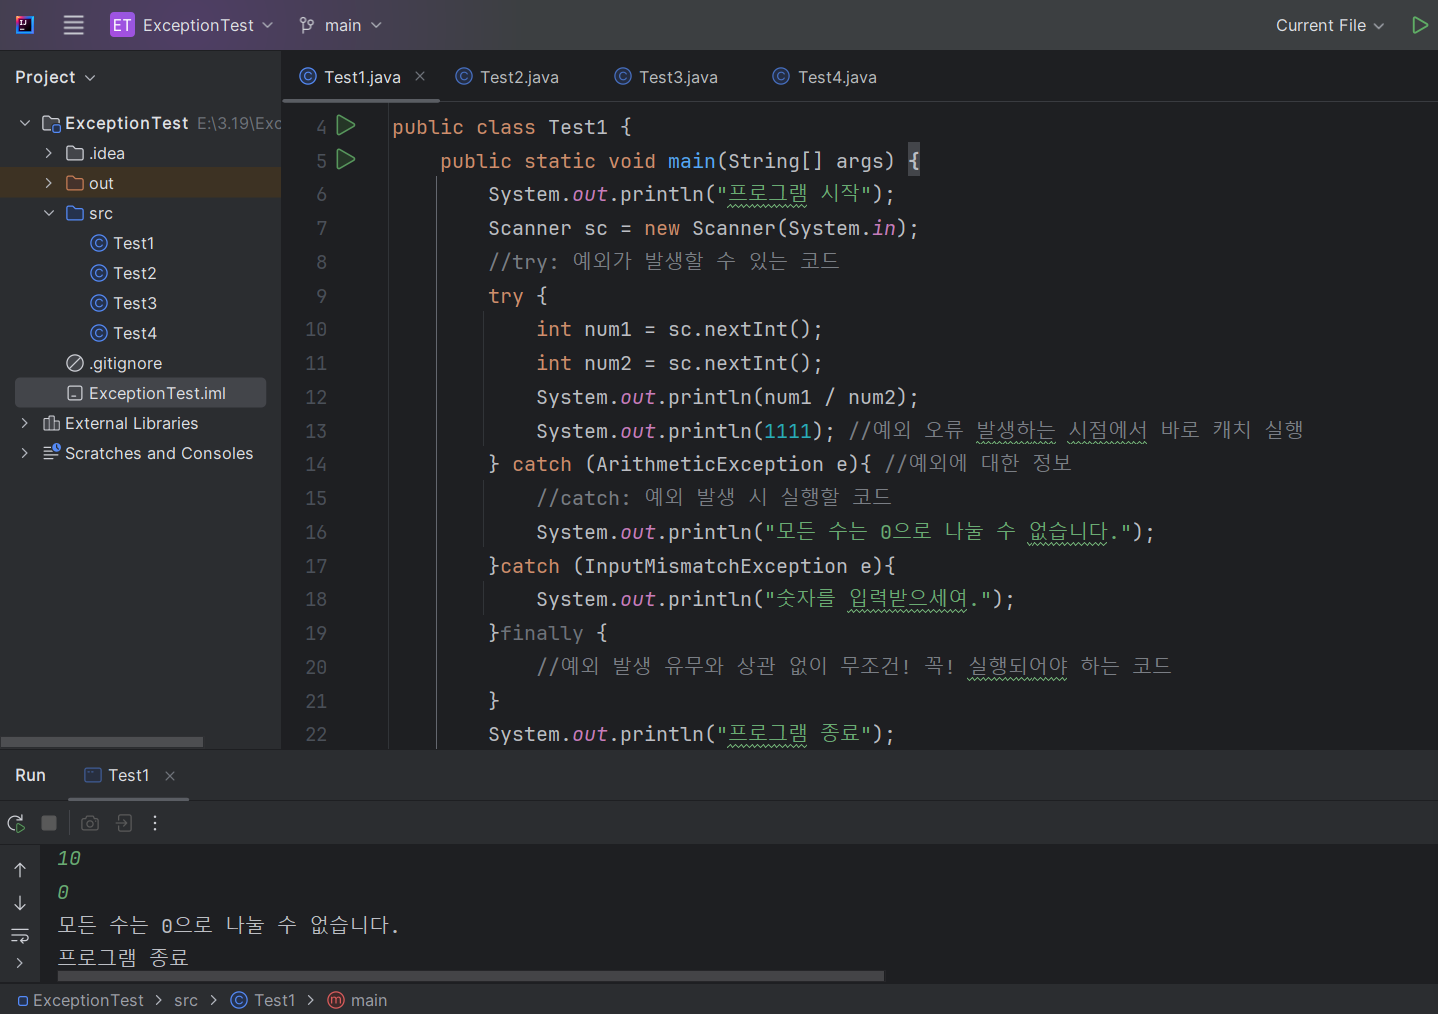
Task: Toggle soft-wrap in the console
Action: tap(20, 936)
